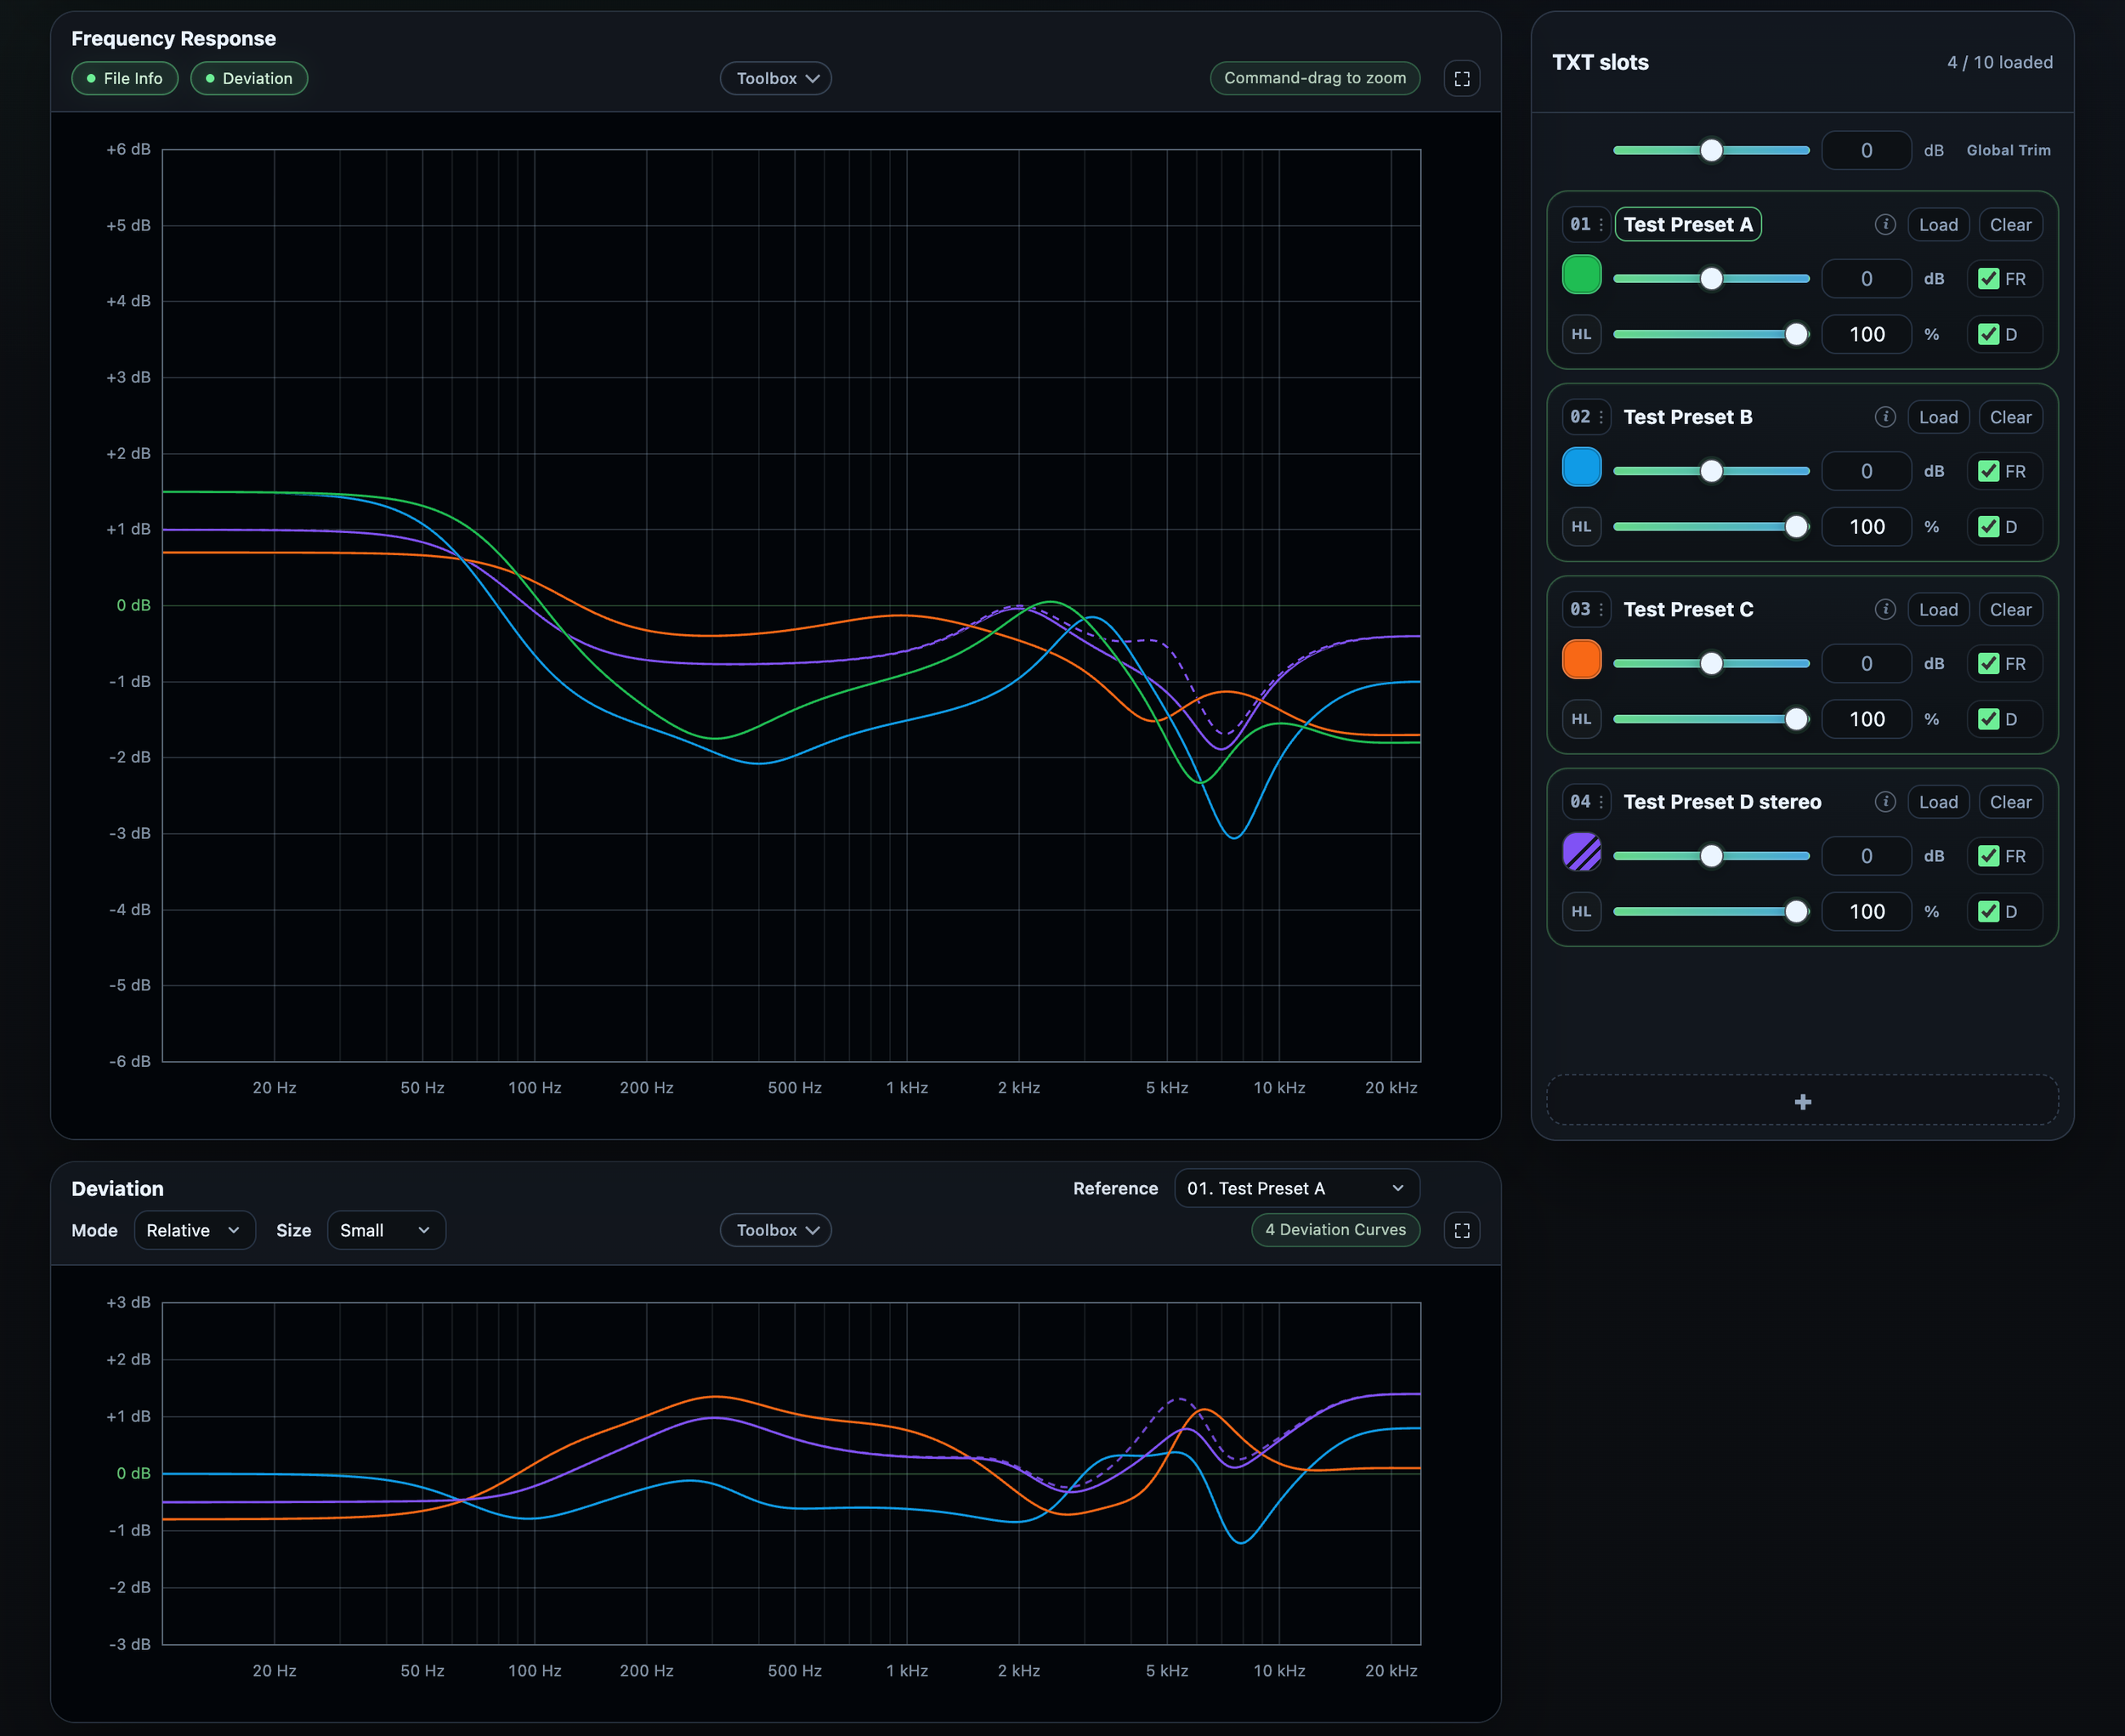Open the Deviation Mode dropdown
2125x1736 pixels.
pyautogui.click(x=194, y=1230)
